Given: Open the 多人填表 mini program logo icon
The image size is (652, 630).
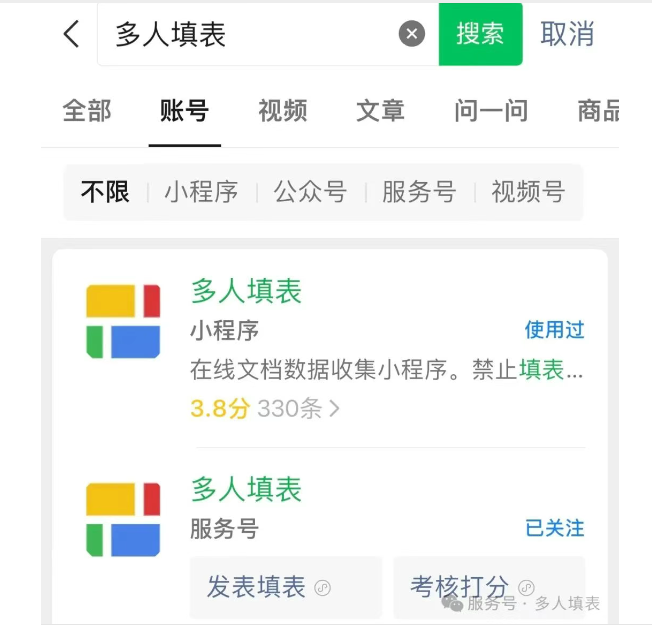Looking at the screenshot, I should [123, 321].
